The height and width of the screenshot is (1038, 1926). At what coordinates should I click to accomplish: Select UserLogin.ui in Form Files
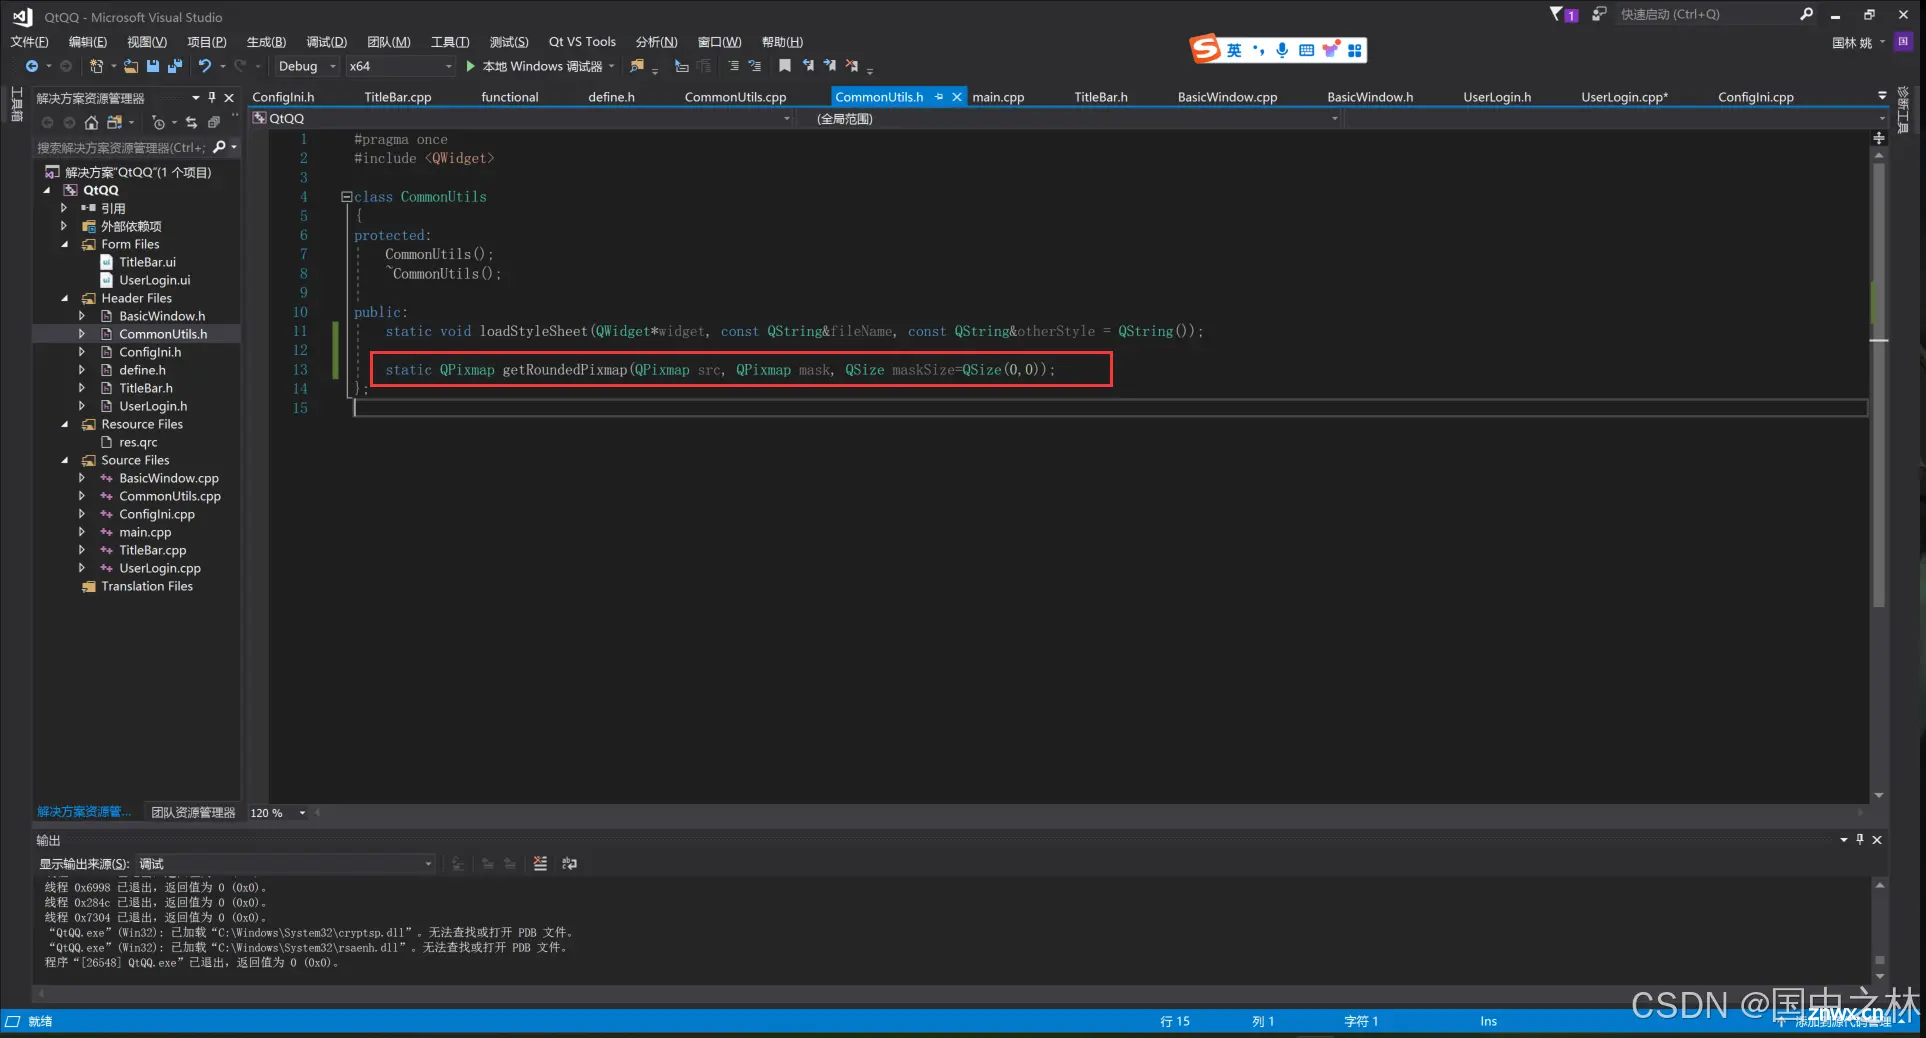(x=154, y=280)
